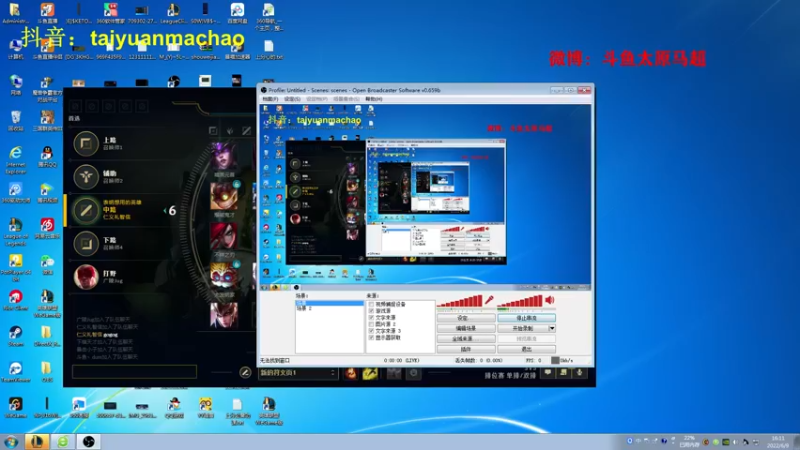800x450 pixels.
Task: Open the dropdown arrow beside 开始录制
Action: coord(552,328)
